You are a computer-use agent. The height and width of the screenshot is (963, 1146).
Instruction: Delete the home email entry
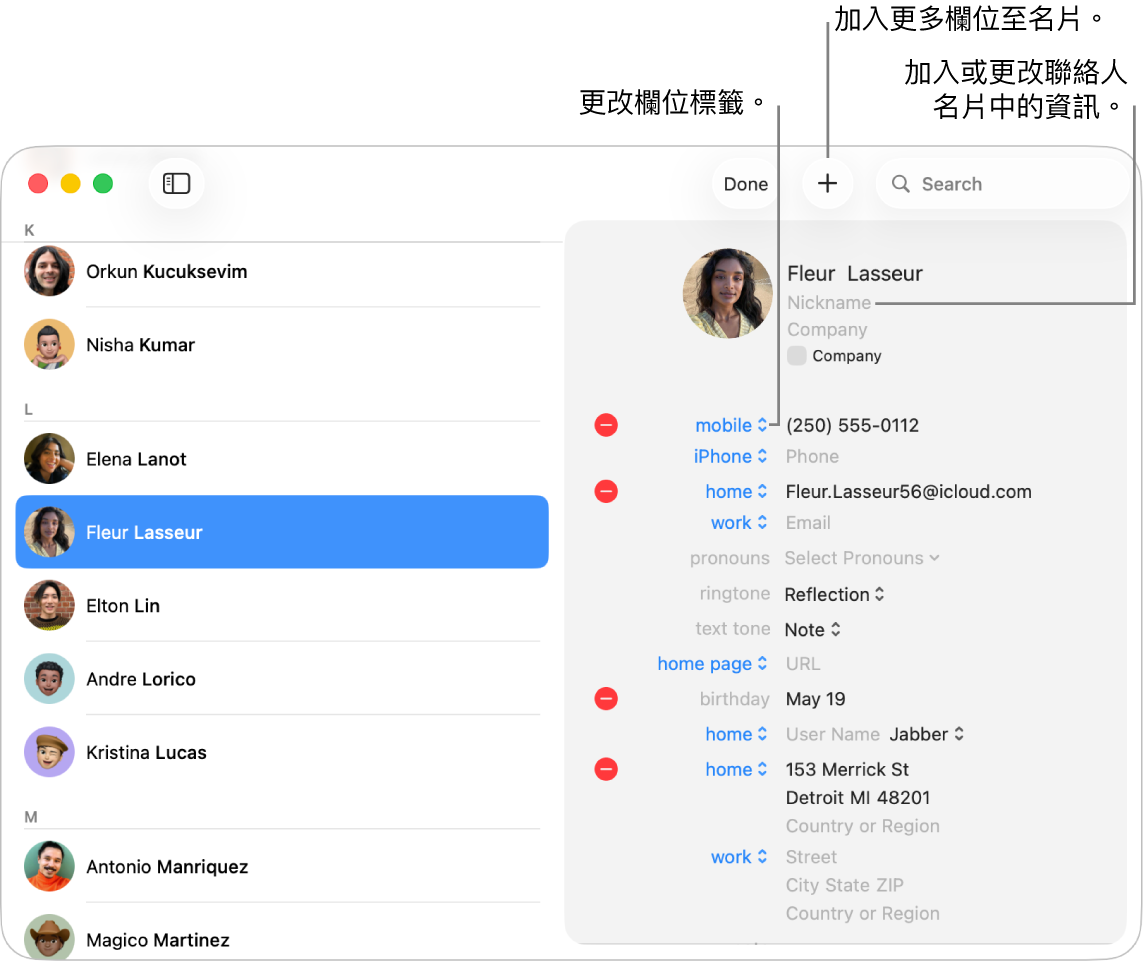click(x=606, y=492)
